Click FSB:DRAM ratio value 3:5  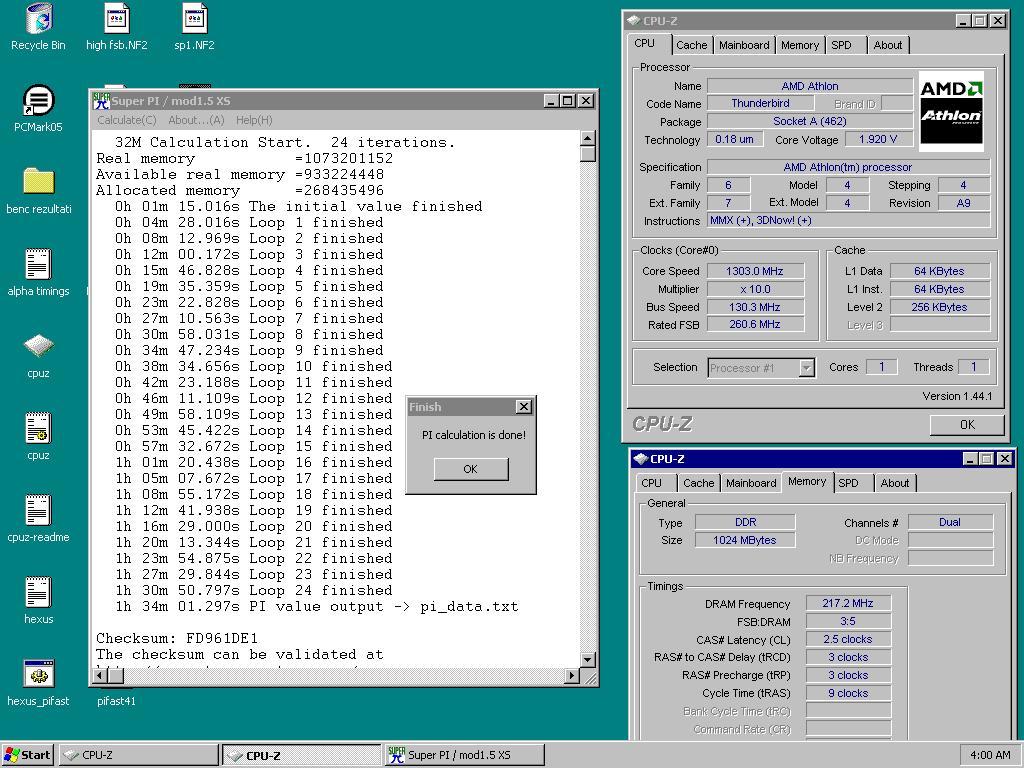[848, 622]
